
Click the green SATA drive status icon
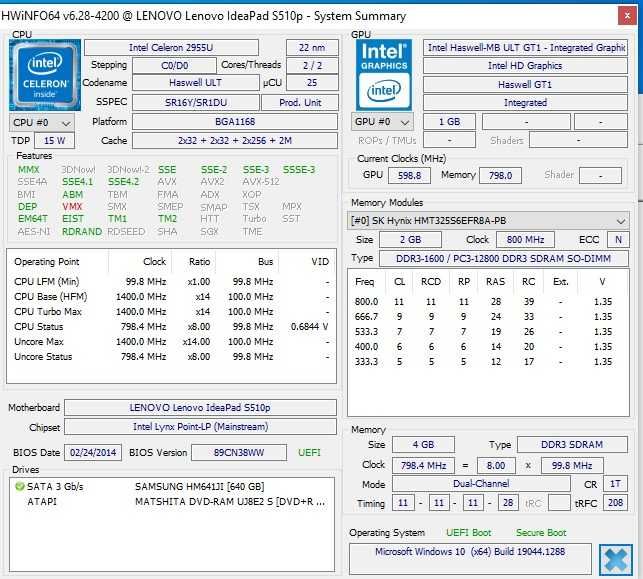coord(19,487)
